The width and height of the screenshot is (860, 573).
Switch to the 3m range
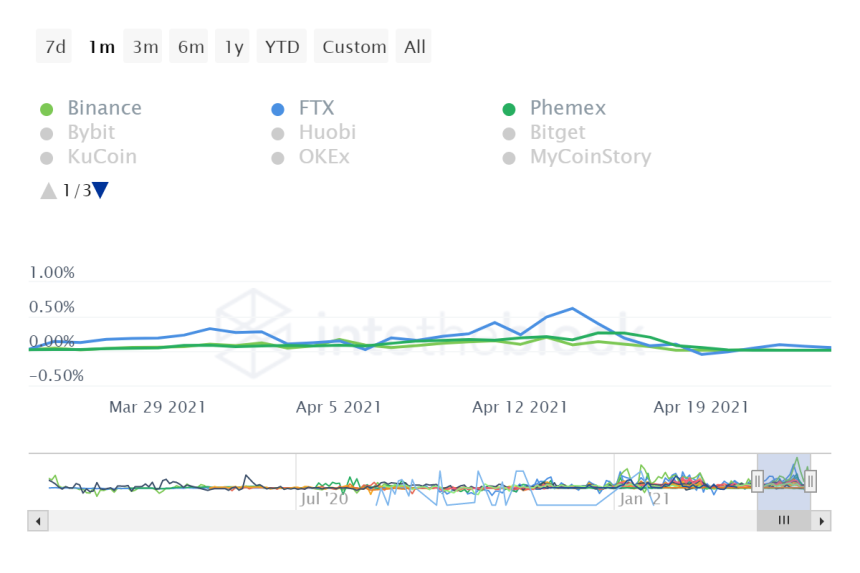click(x=145, y=47)
